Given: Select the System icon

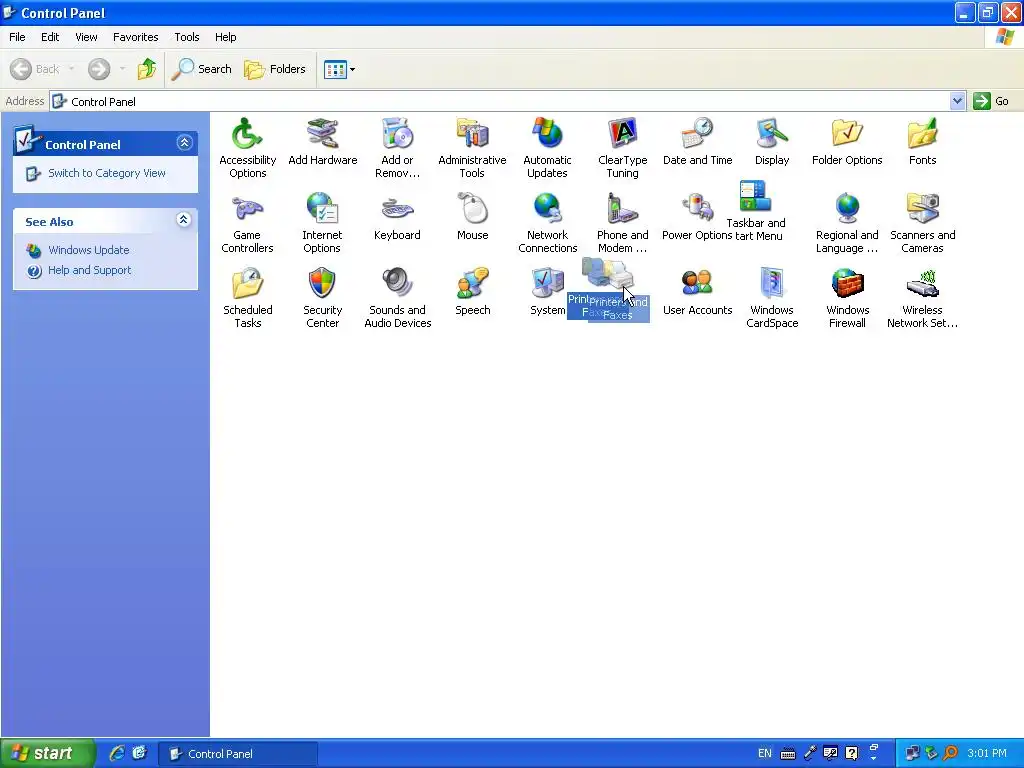Looking at the screenshot, I should pos(547,285).
